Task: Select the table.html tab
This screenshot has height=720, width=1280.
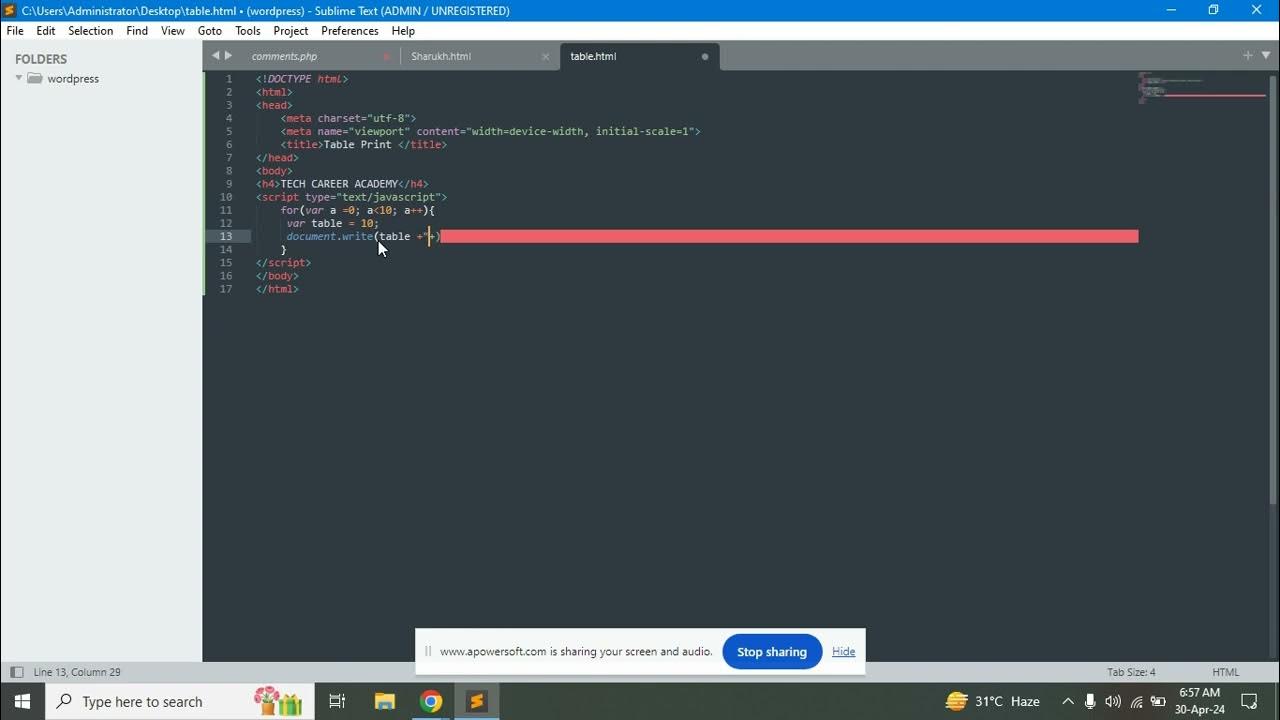Action: pos(593,57)
